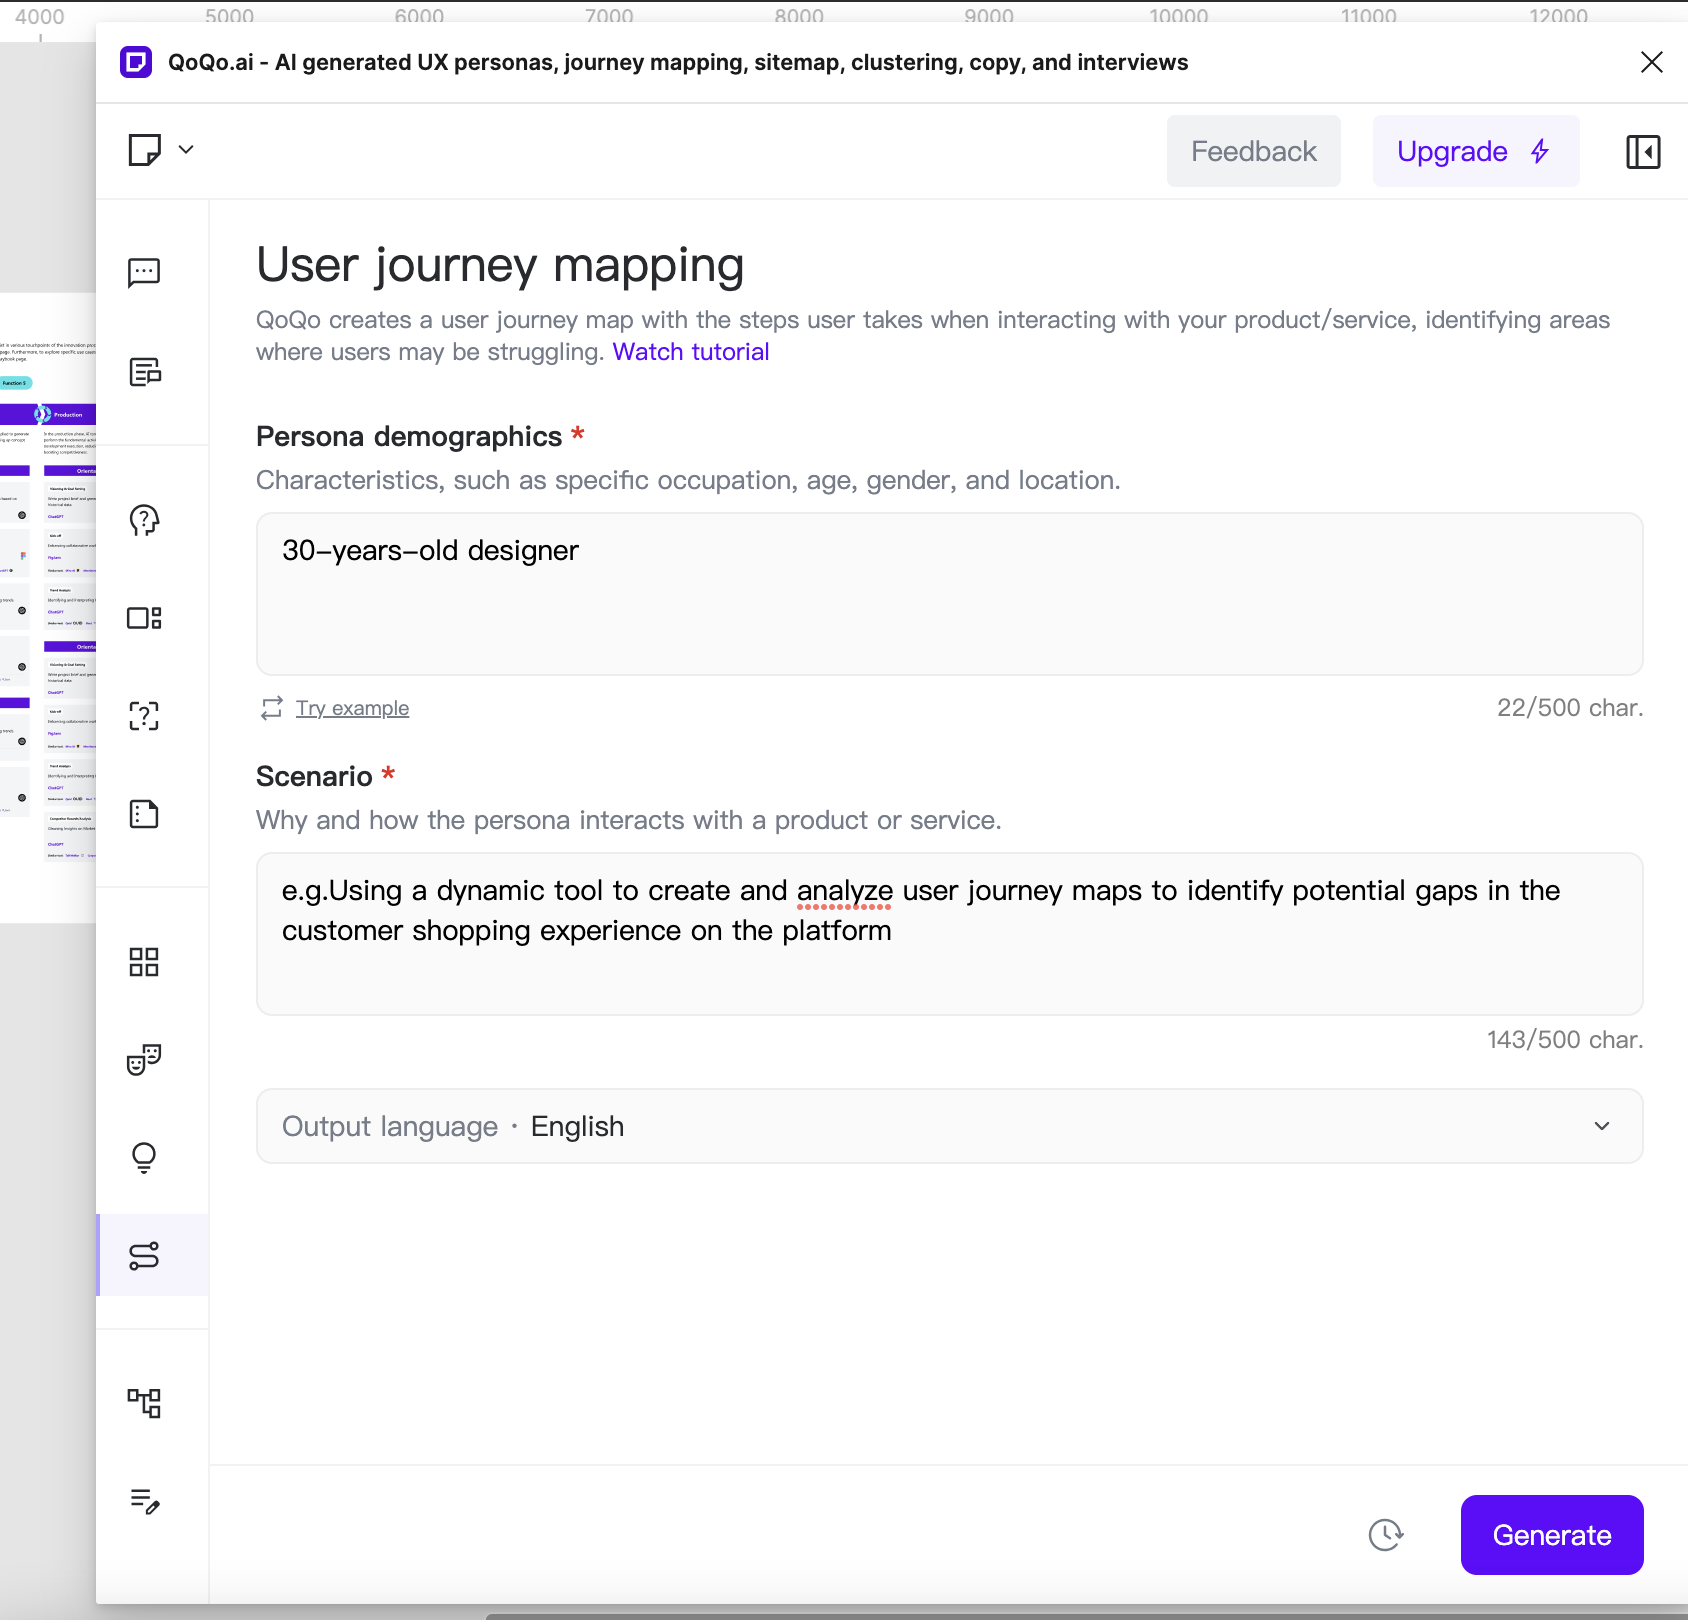The height and width of the screenshot is (1620, 1688).
Task: Click the Feedback button
Action: (x=1253, y=152)
